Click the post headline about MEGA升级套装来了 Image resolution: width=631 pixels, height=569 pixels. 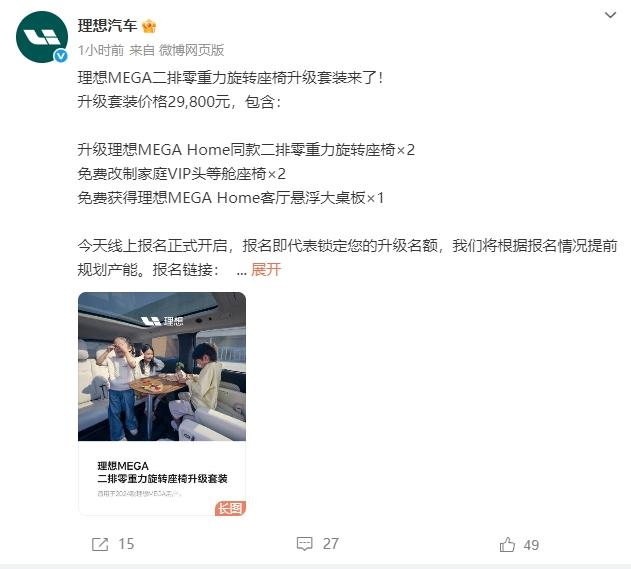click(x=230, y=78)
